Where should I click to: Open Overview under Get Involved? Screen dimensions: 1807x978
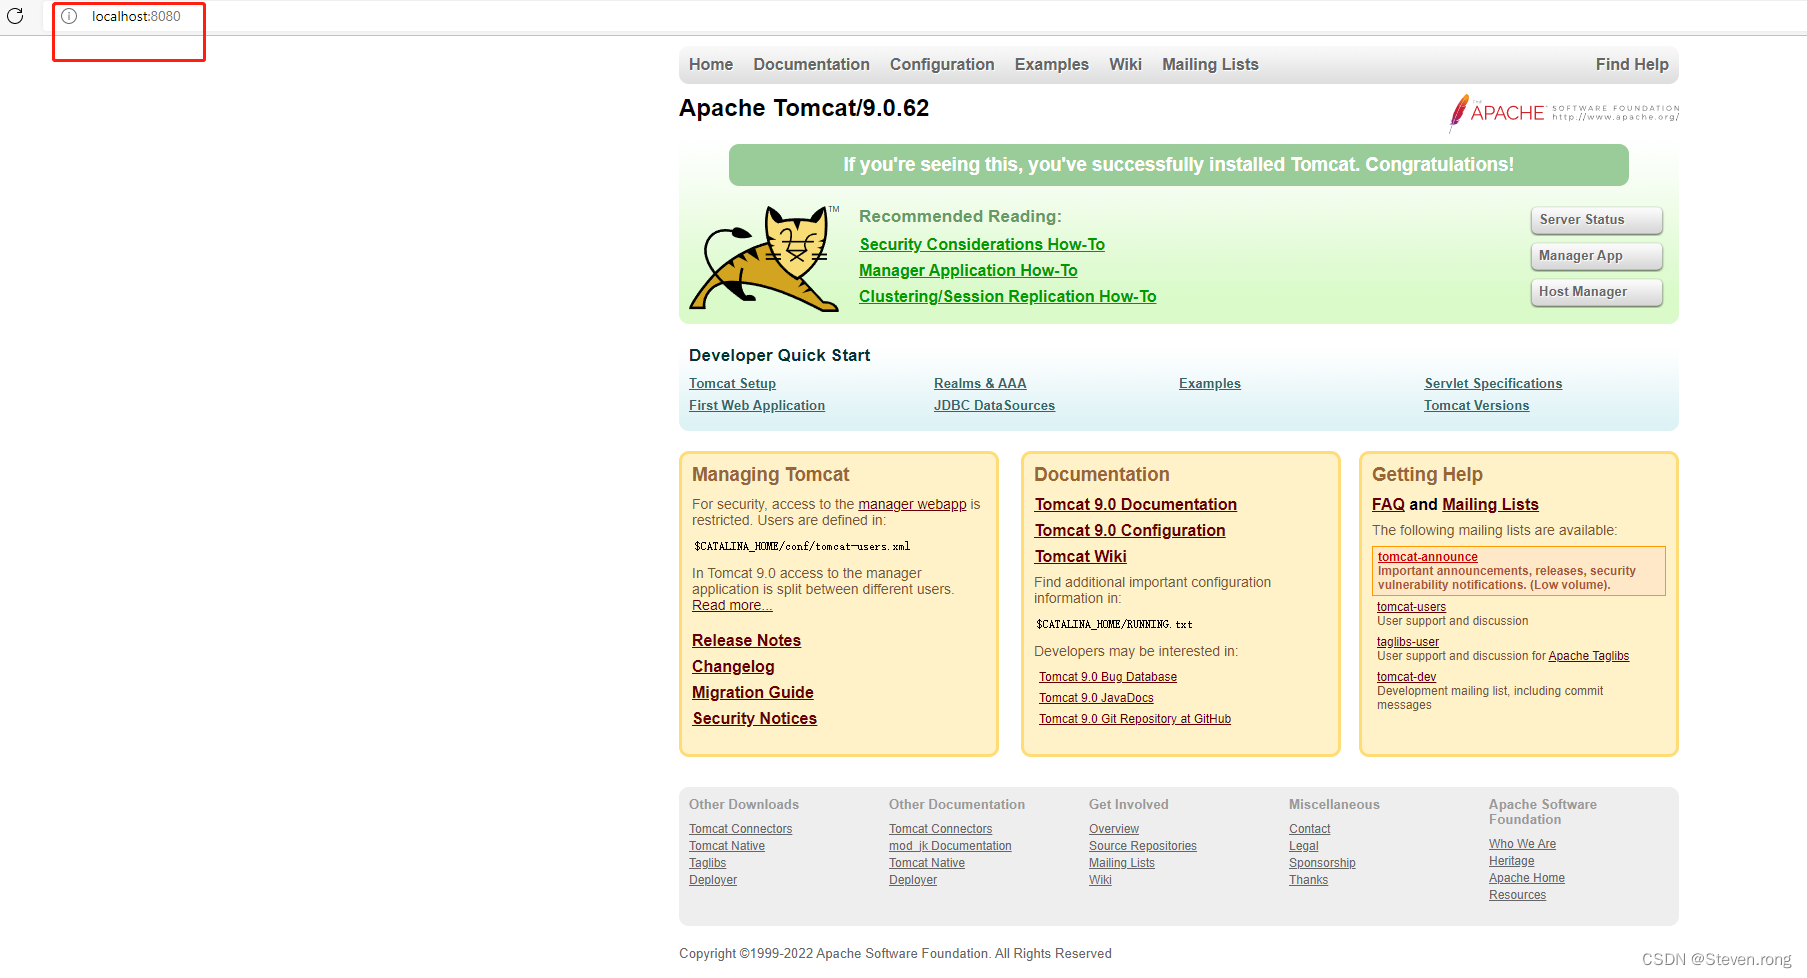click(x=1114, y=829)
